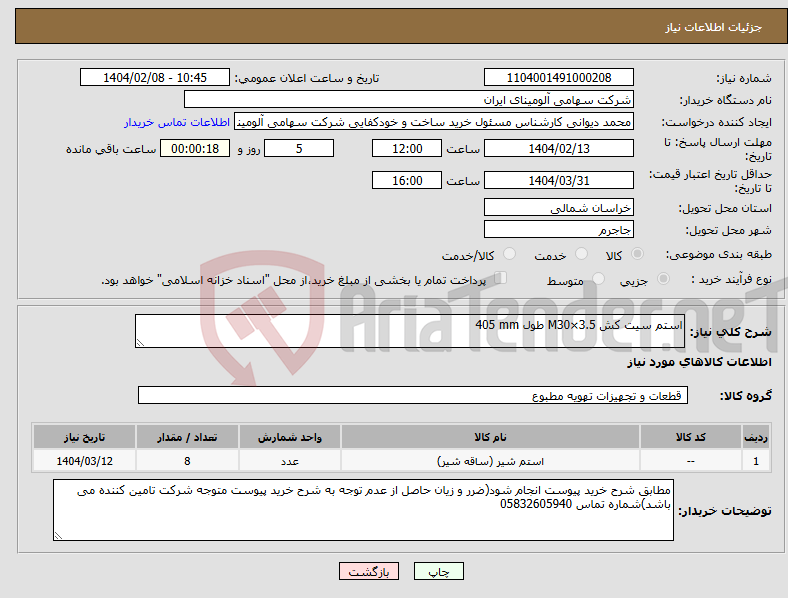
Task: Click the بازگشت (back) button
Action: click(369, 571)
